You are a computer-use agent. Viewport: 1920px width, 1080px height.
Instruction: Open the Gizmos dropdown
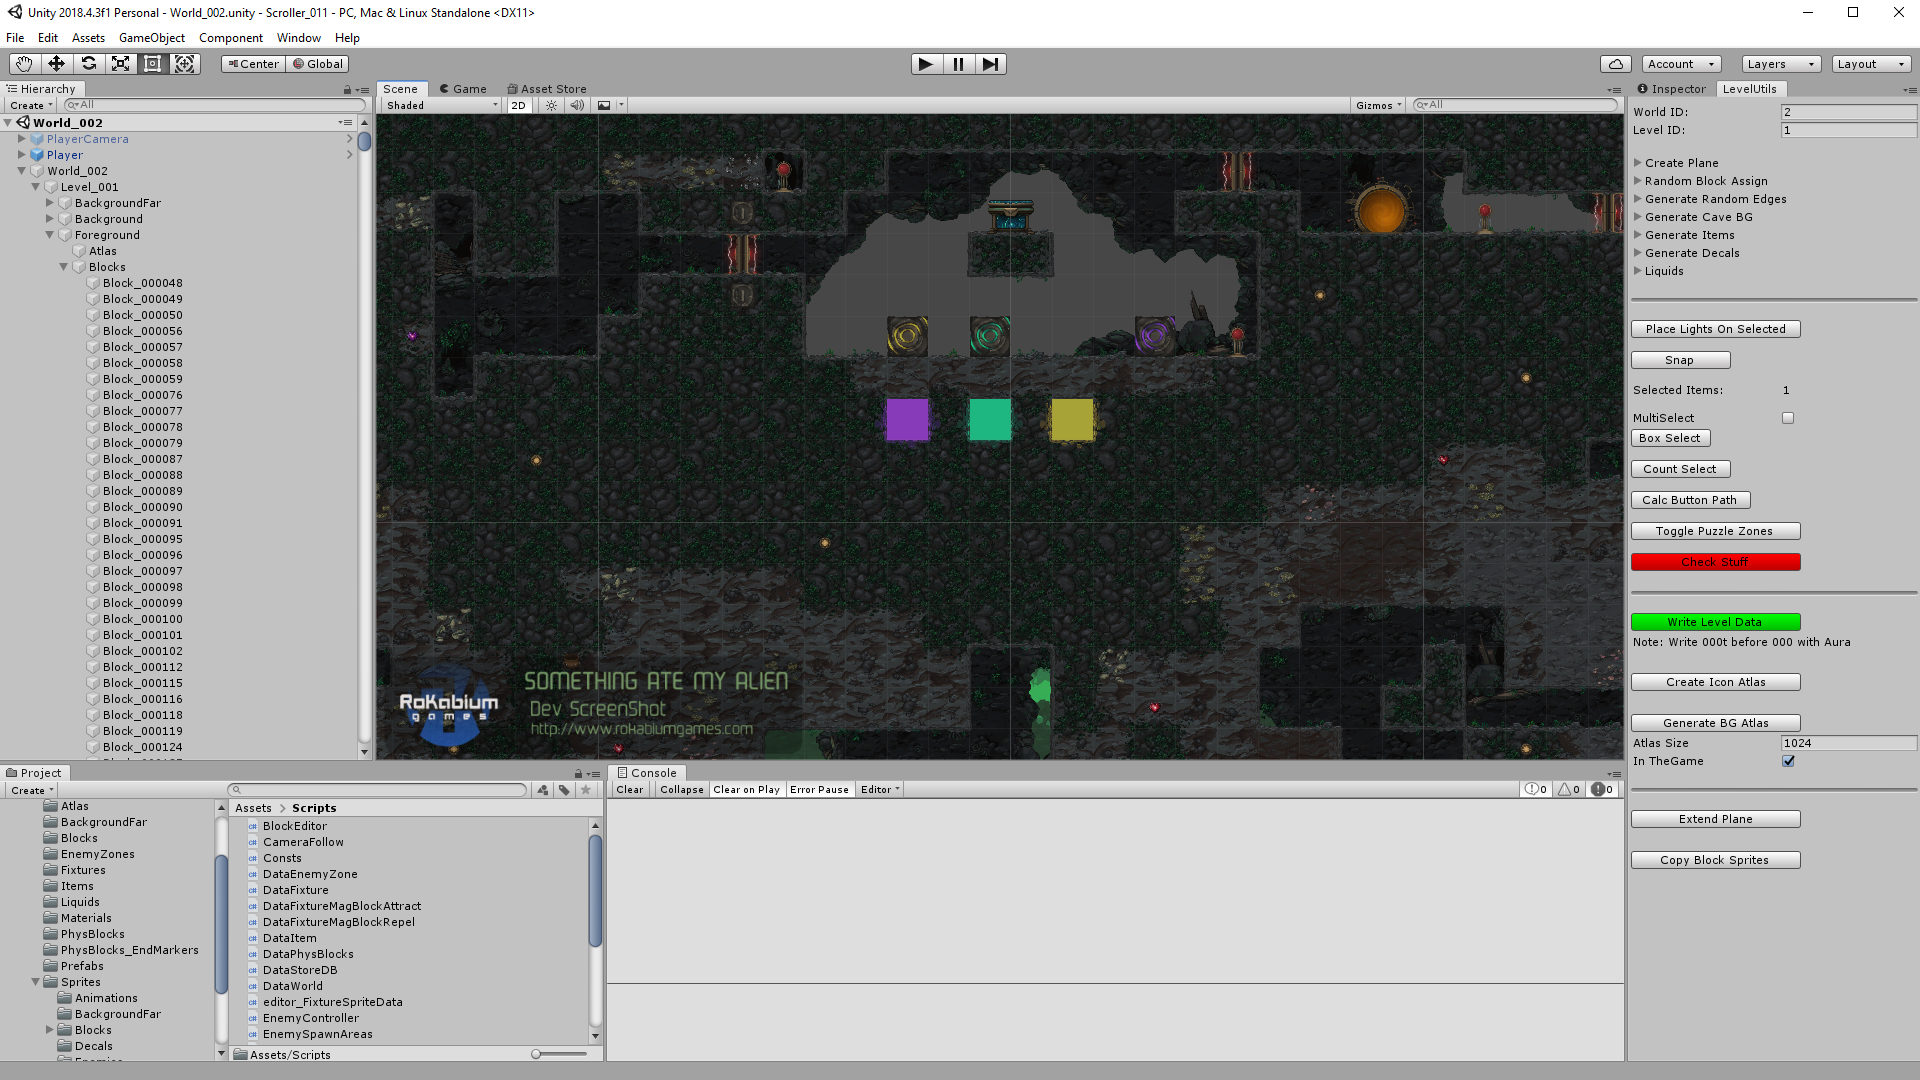1379,105
